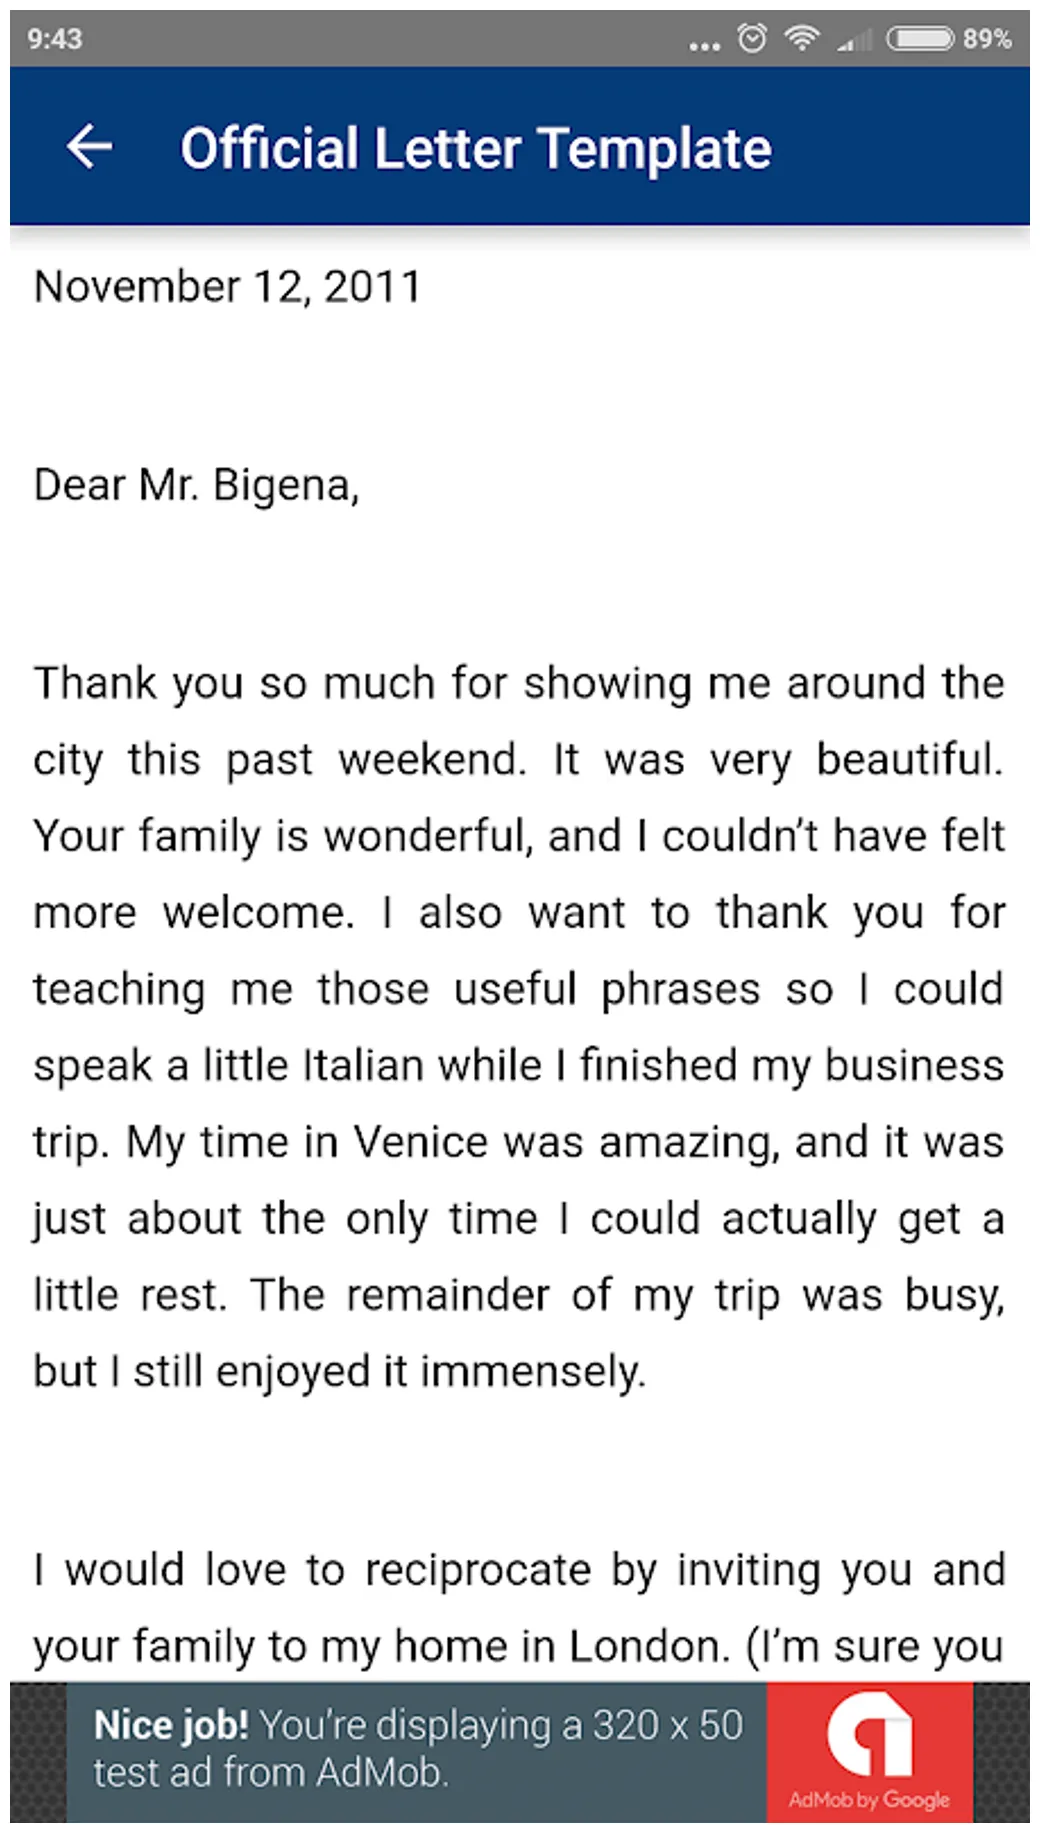1040x1833 pixels.
Task: Click the 89% battery percentage text
Action: (987, 39)
